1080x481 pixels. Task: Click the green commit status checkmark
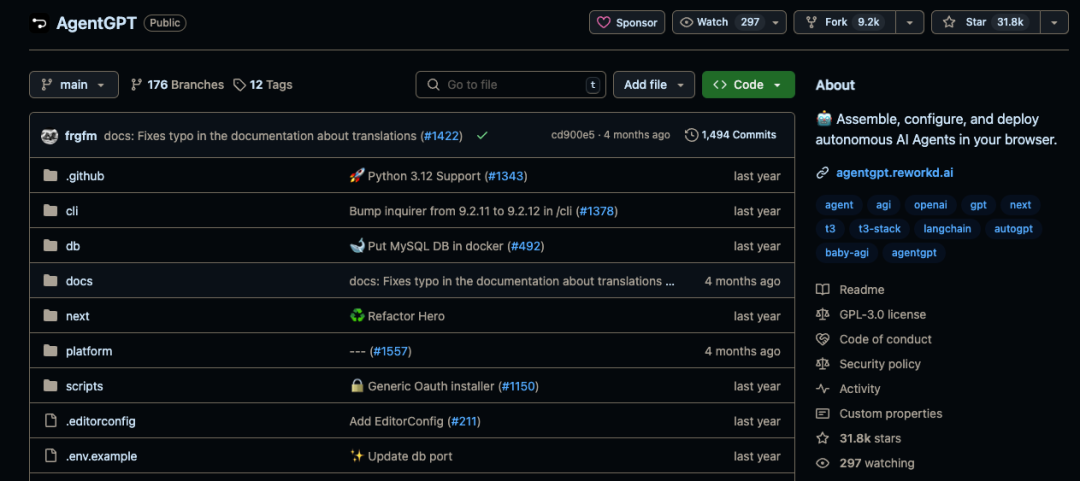click(482, 135)
